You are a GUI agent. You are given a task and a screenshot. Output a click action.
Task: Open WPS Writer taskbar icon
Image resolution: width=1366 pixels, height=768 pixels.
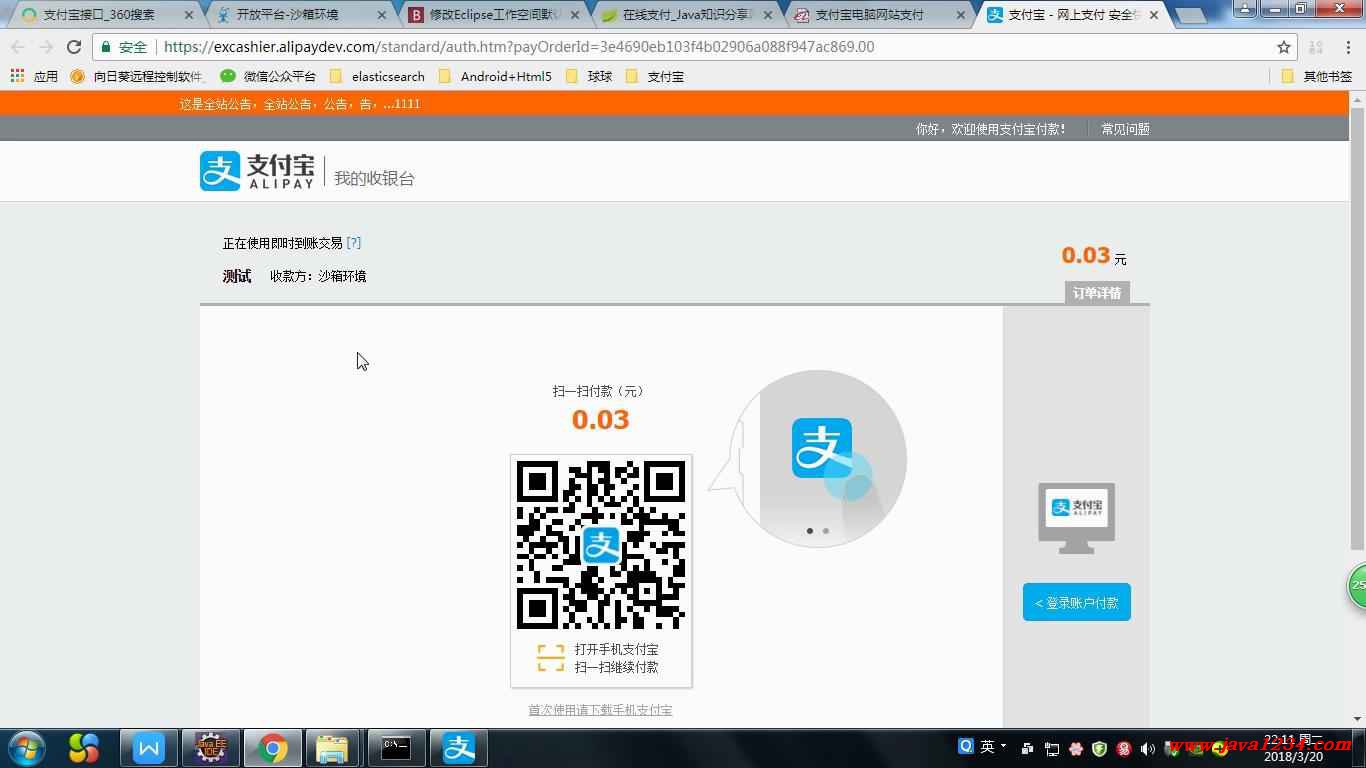(149, 748)
